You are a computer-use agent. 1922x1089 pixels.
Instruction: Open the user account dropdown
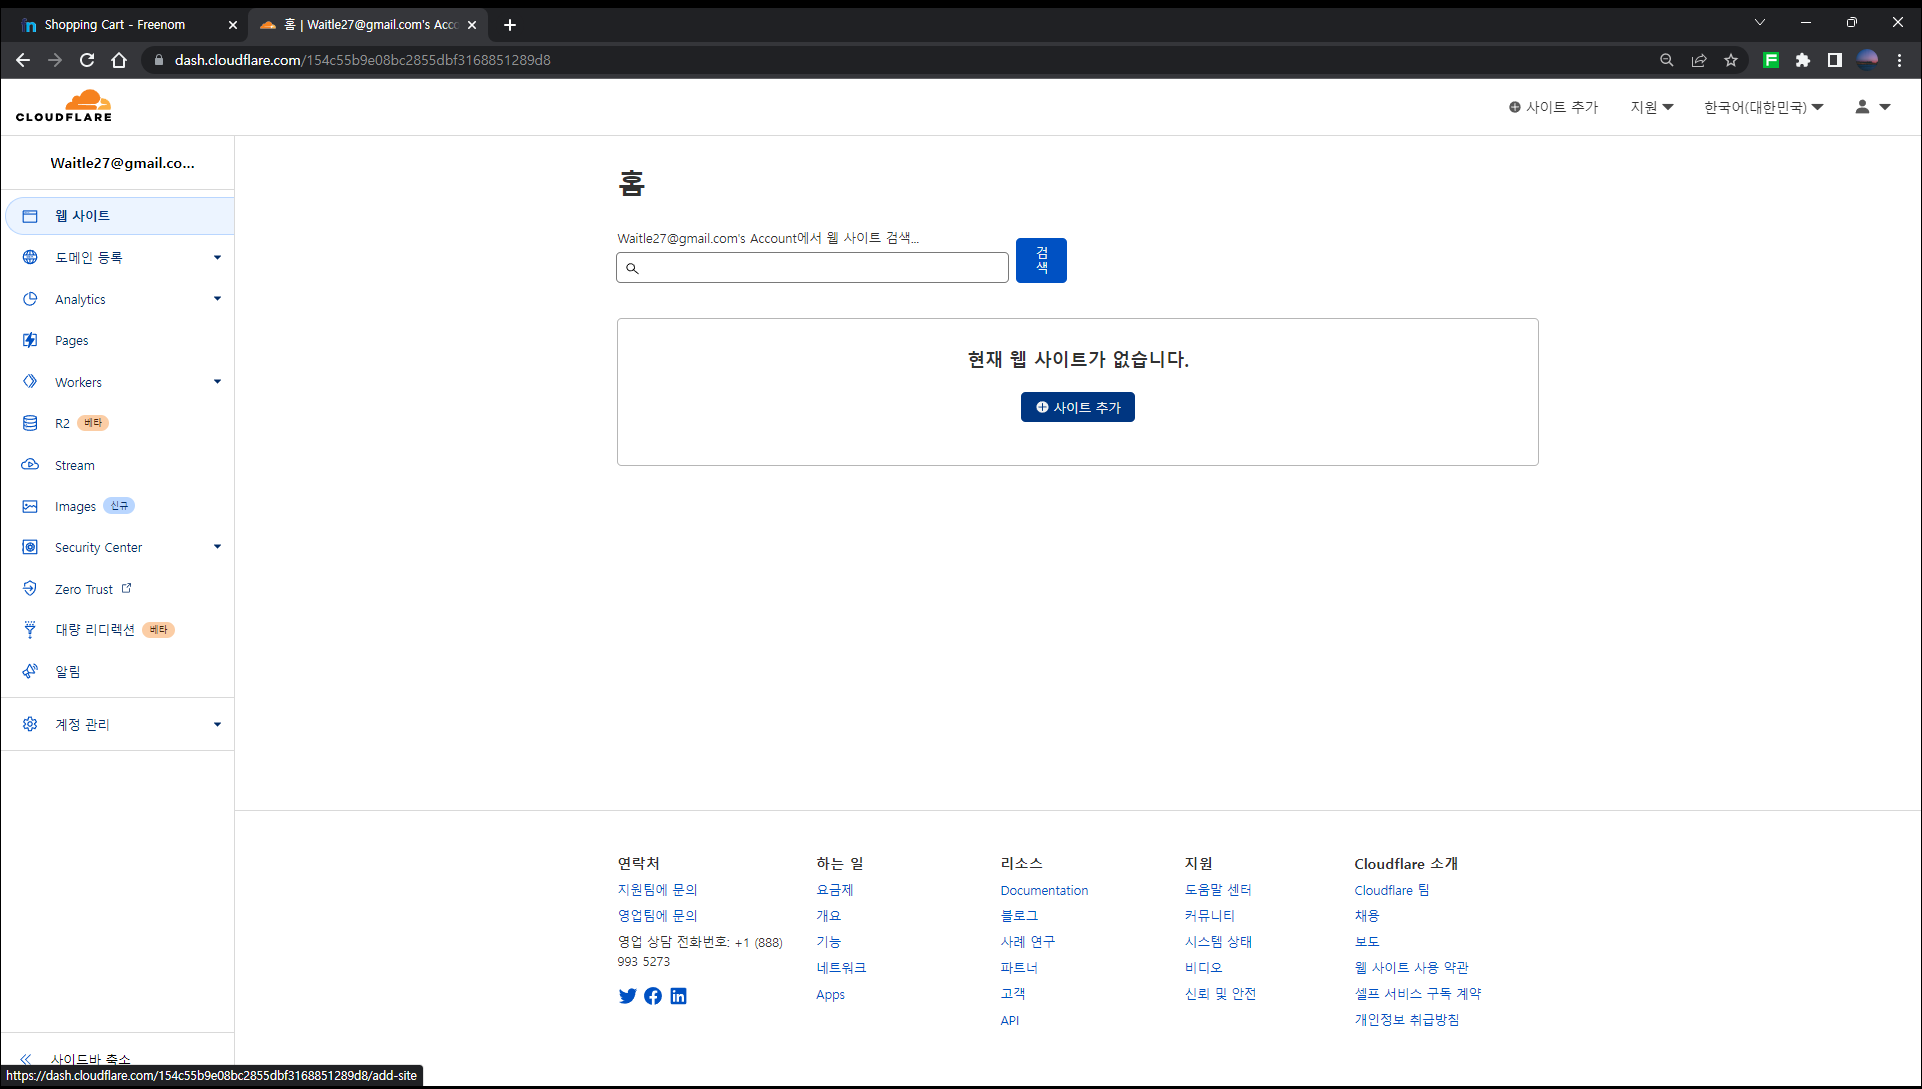[x=1872, y=107]
